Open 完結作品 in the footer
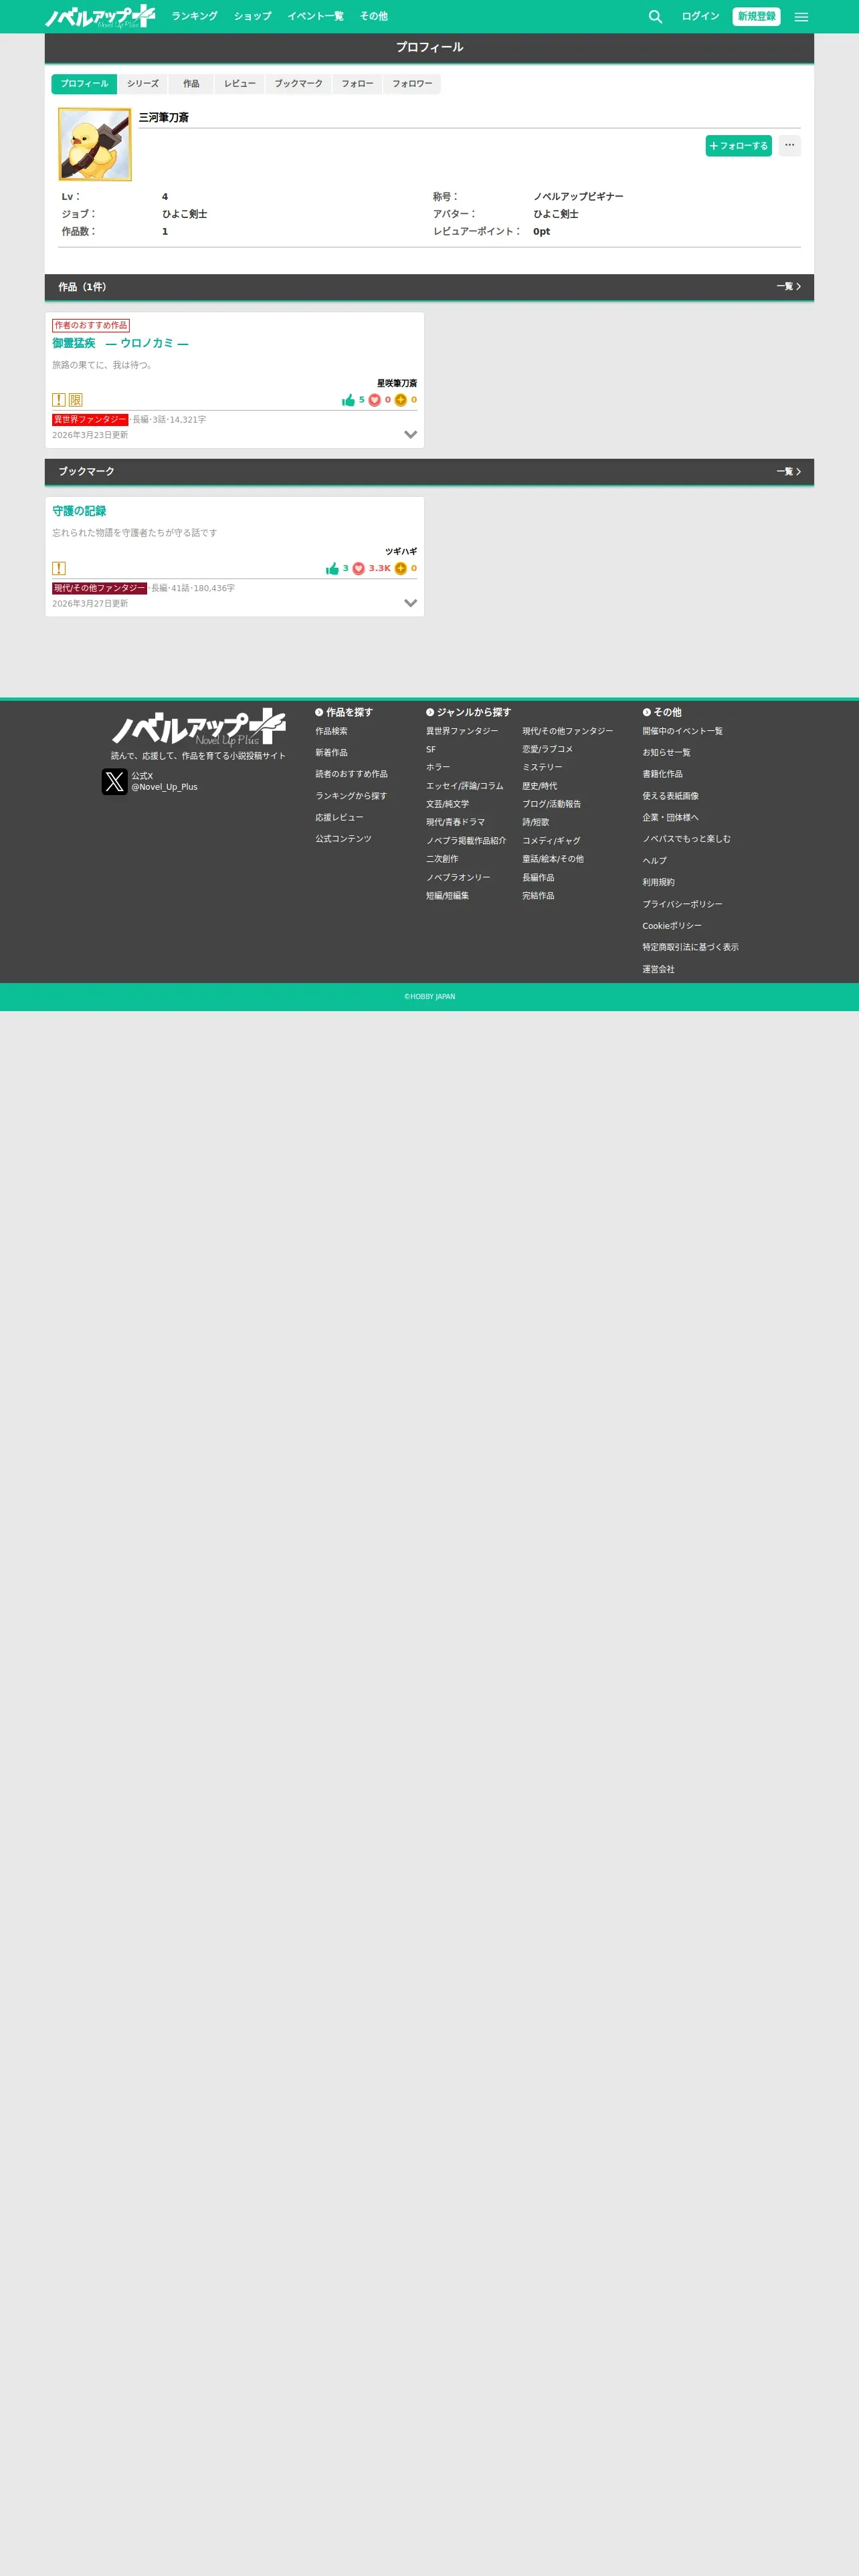859x2576 pixels. point(538,896)
